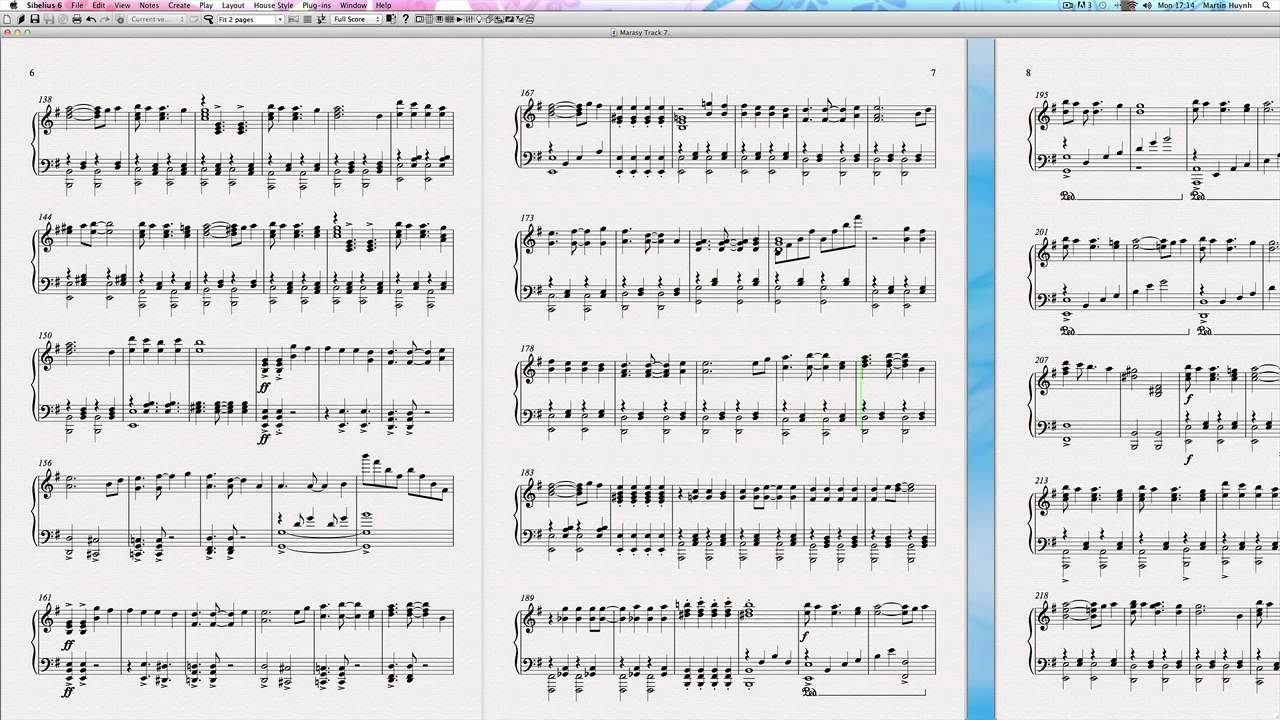Open the View menu

[122, 5]
